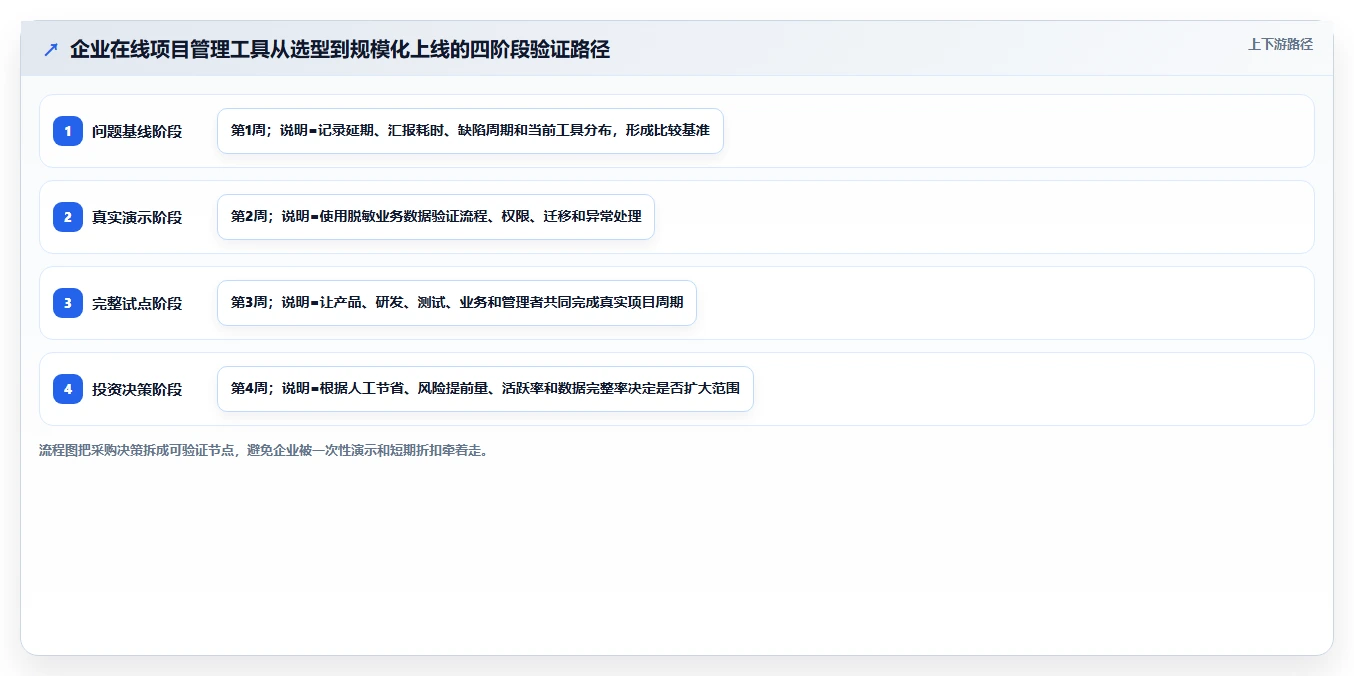Click the number 3 step badge
The width and height of the screenshot is (1354, 676).
68,303
